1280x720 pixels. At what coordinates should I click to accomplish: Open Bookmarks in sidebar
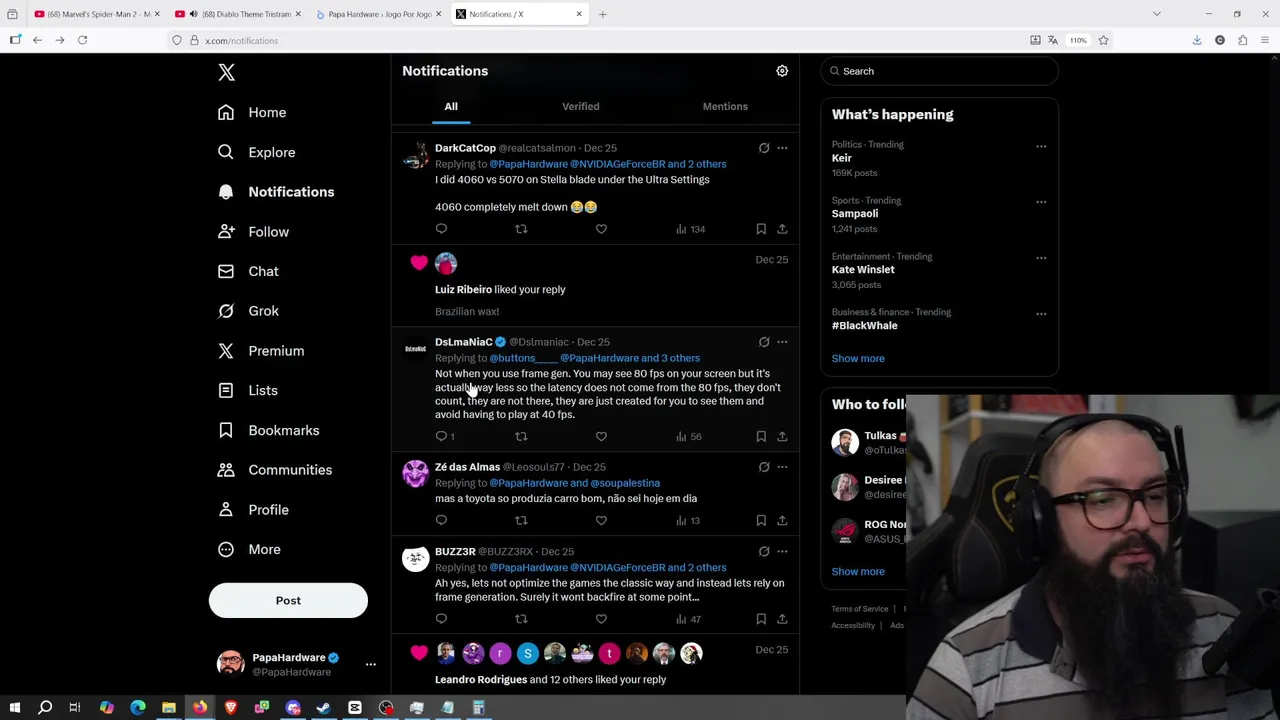pyautogui.click(x=270, y=430)
